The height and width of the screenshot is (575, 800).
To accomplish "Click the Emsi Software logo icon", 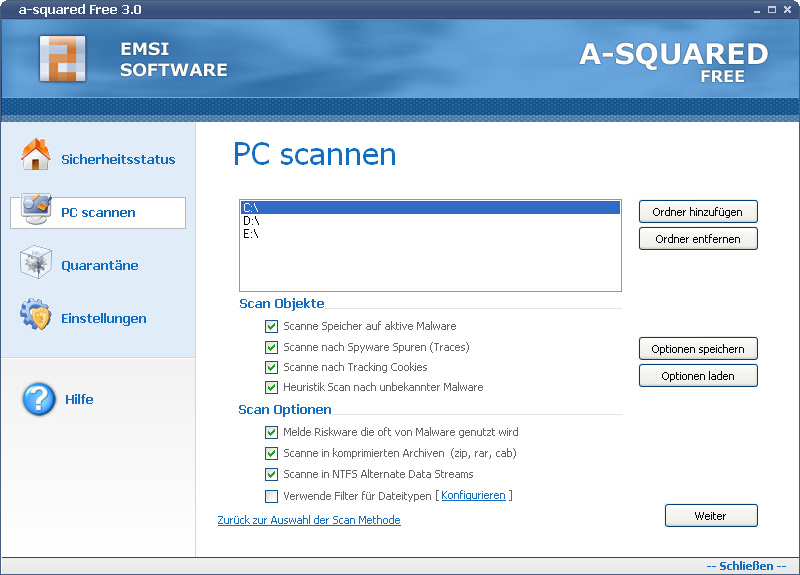I will (63, 59).
